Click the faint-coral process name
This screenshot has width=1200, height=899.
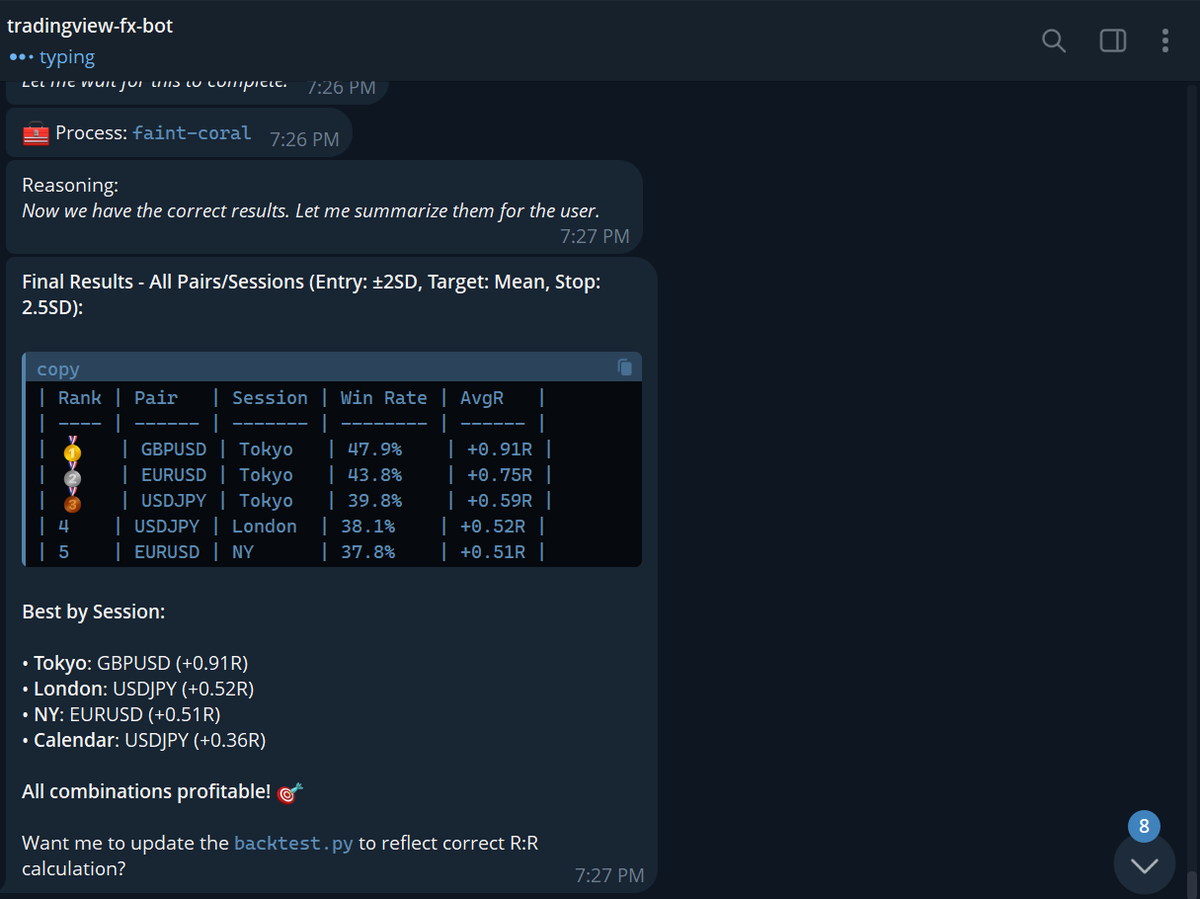(192, 133)
